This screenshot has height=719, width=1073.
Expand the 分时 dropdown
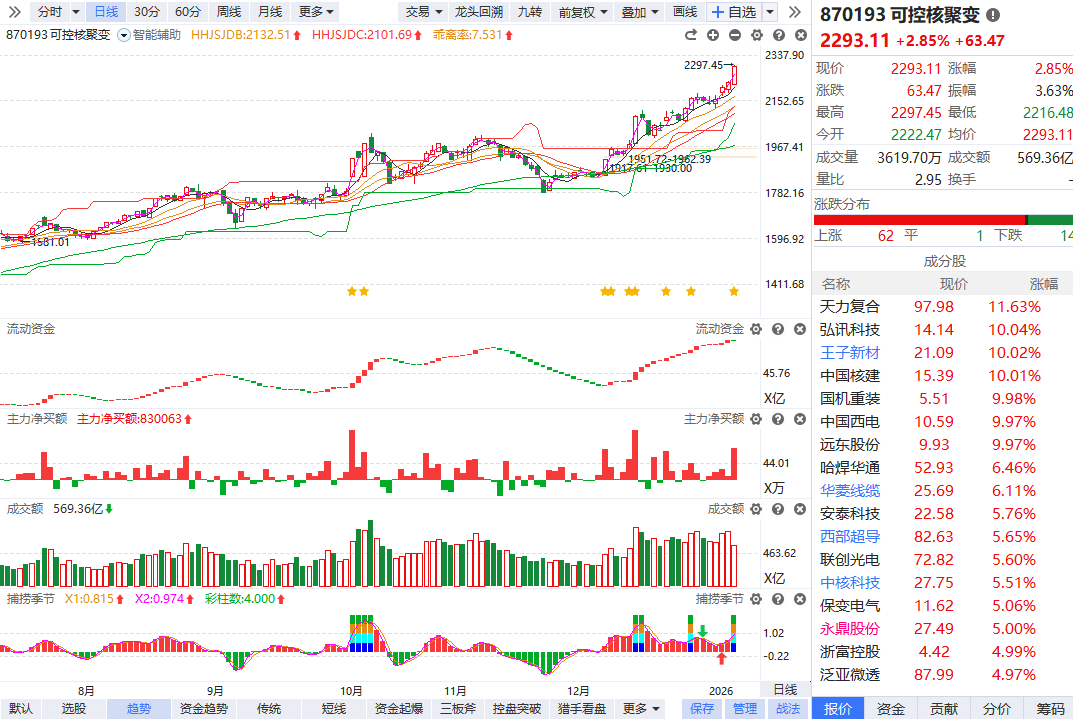55,12
